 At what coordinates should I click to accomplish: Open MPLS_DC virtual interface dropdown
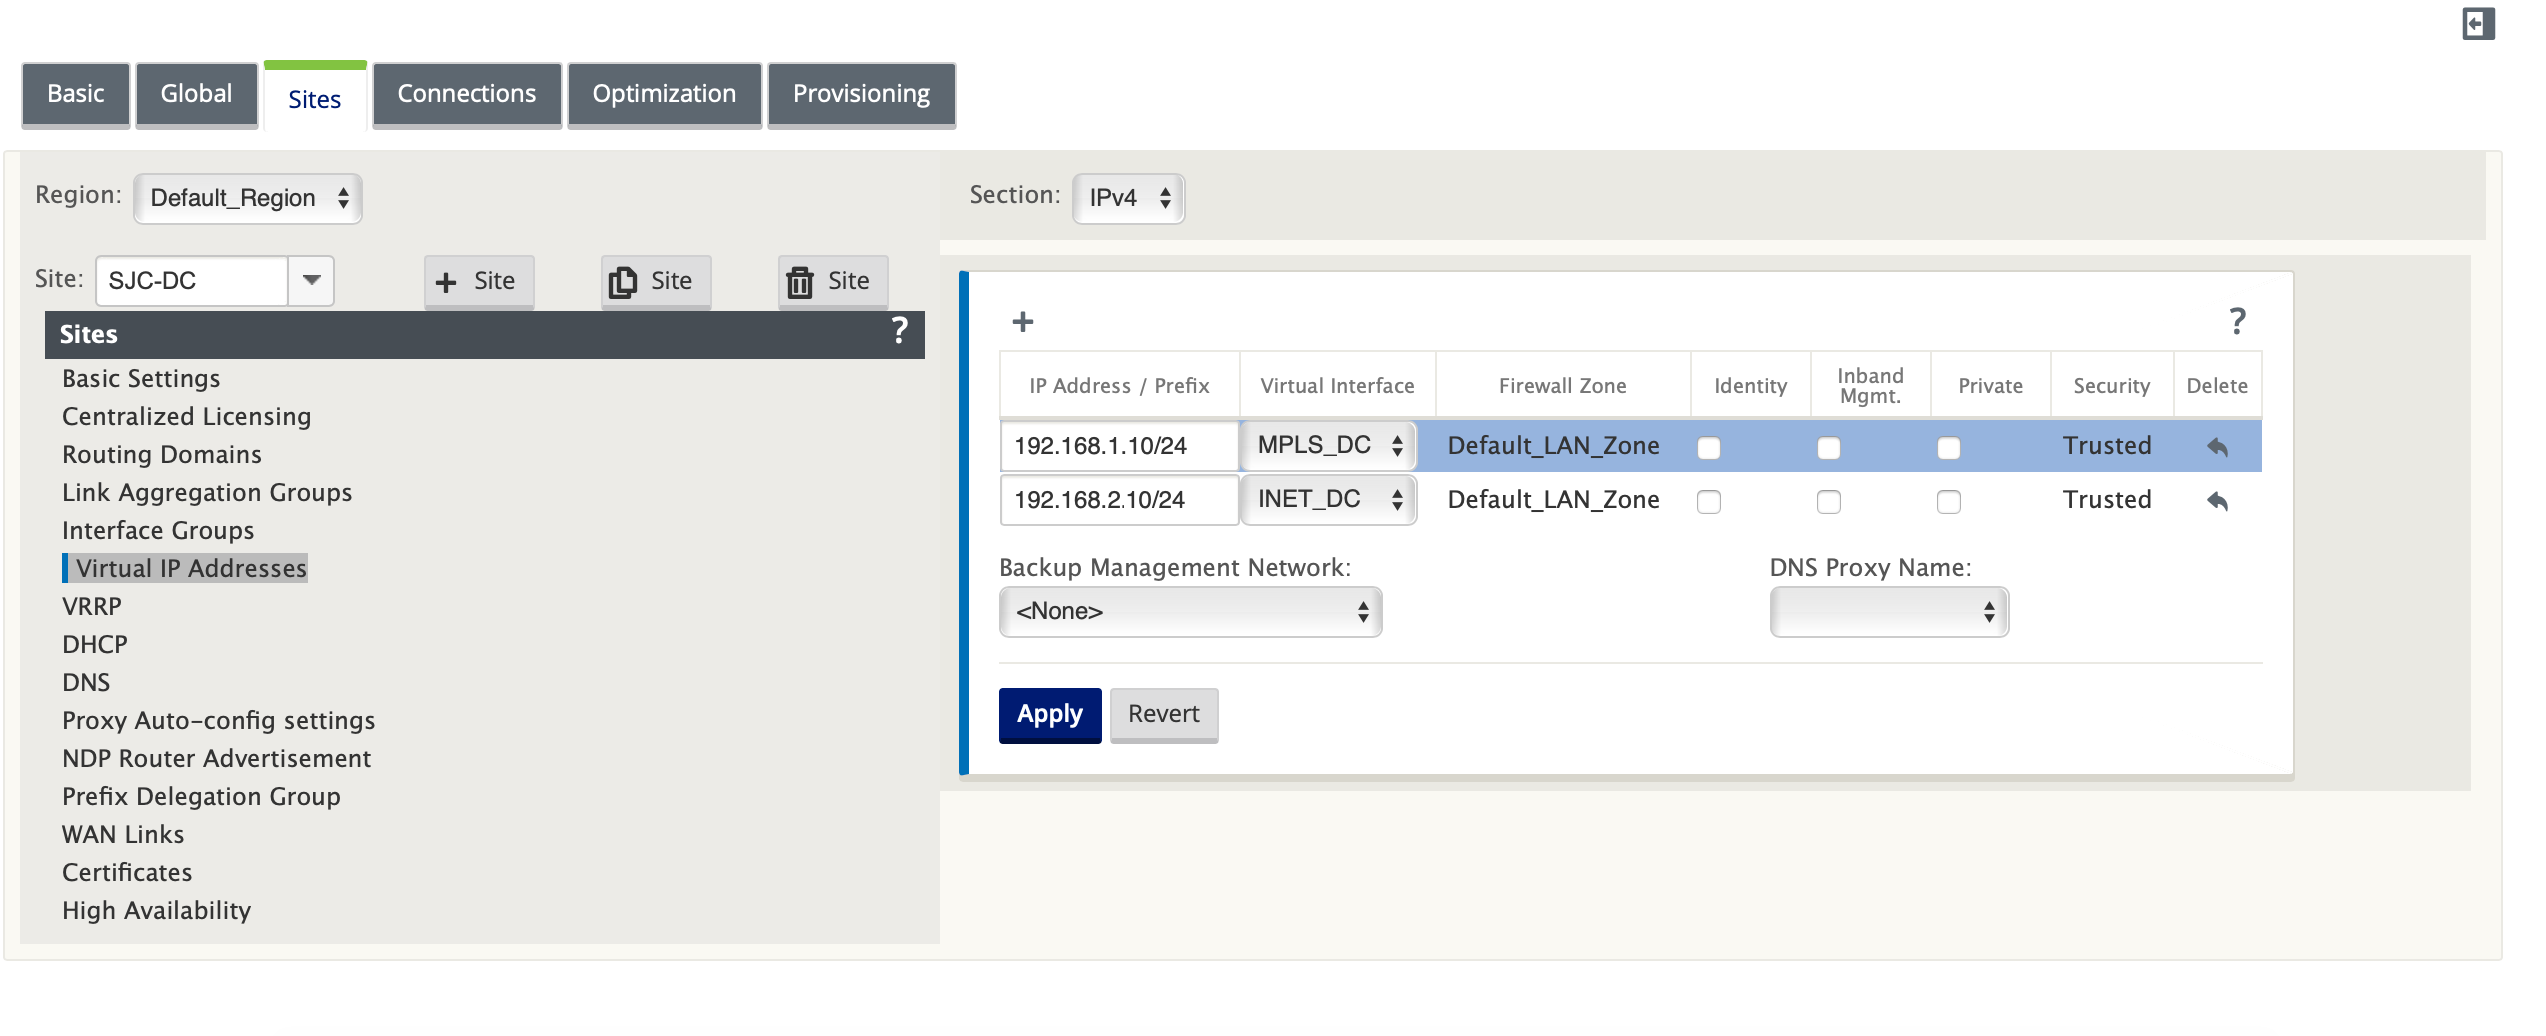(1329, 446)
